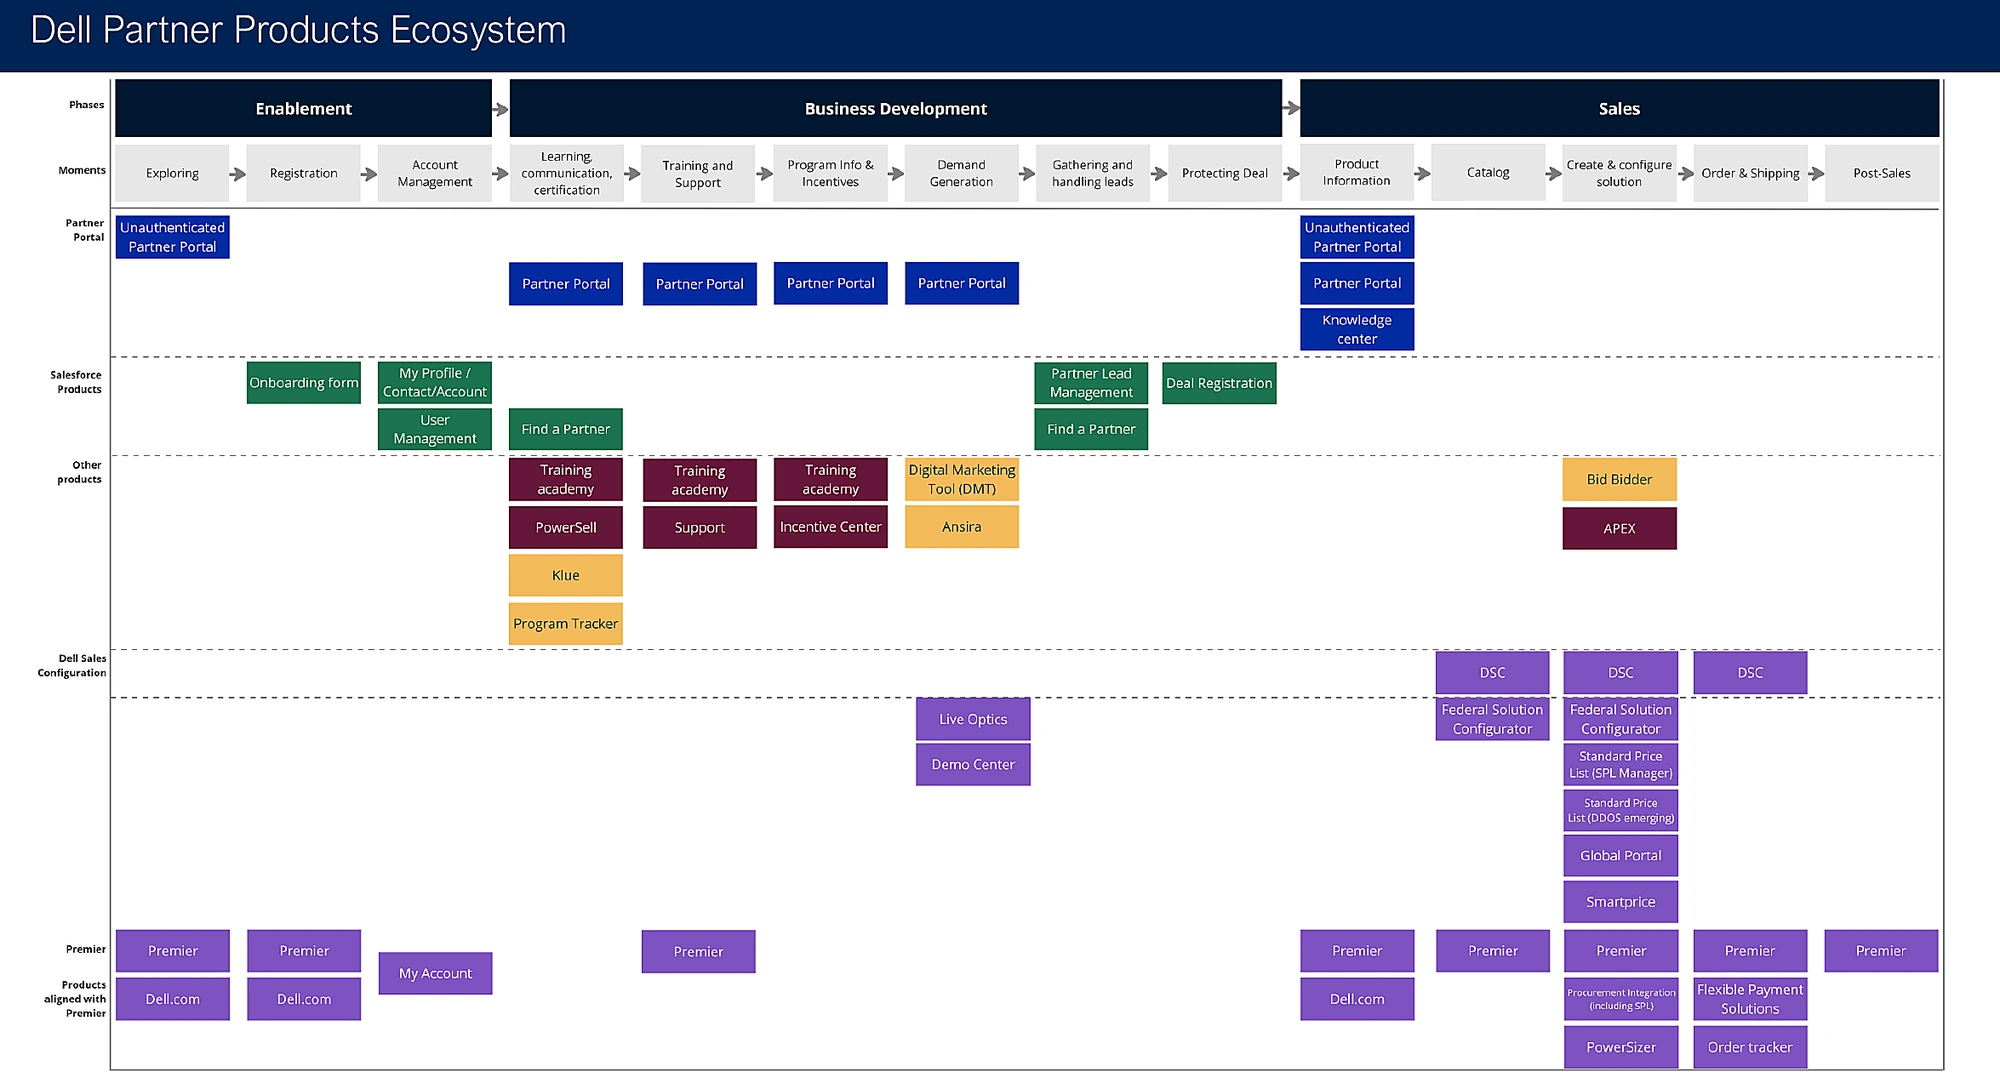
Task: Click the Phases row label
Action: [x=86, y=105]
